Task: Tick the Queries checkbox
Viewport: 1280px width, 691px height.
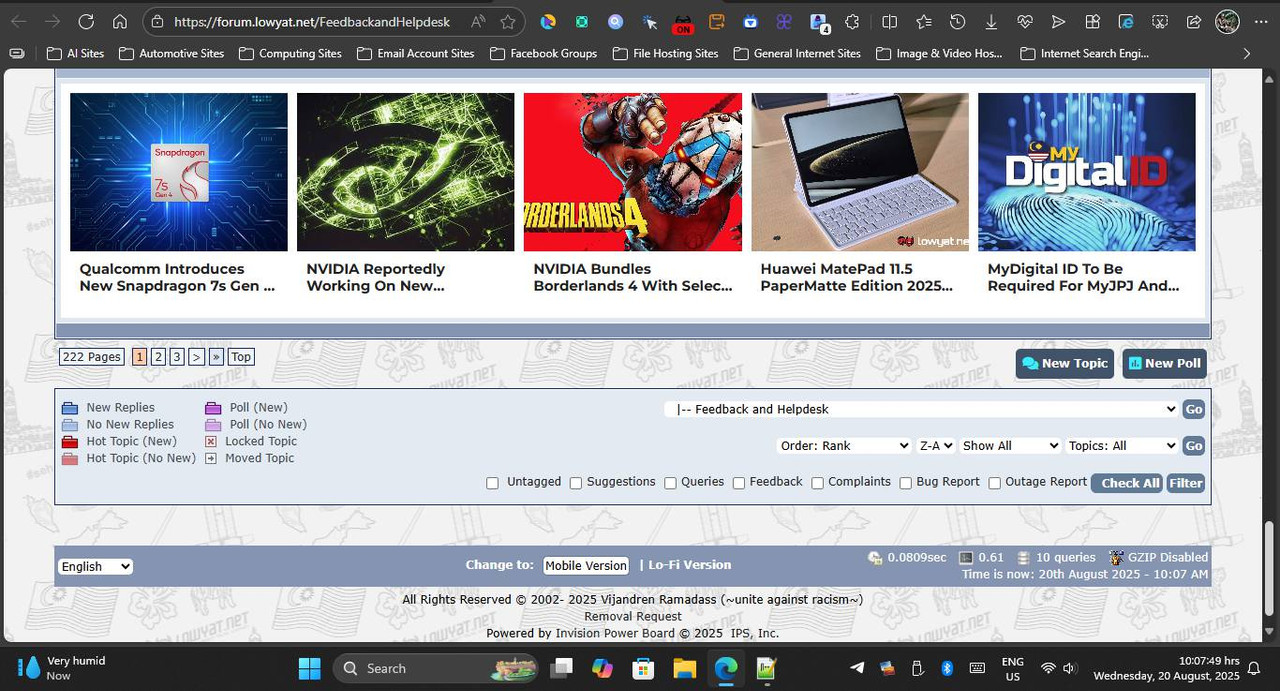Action: click(x=670, y=483)
